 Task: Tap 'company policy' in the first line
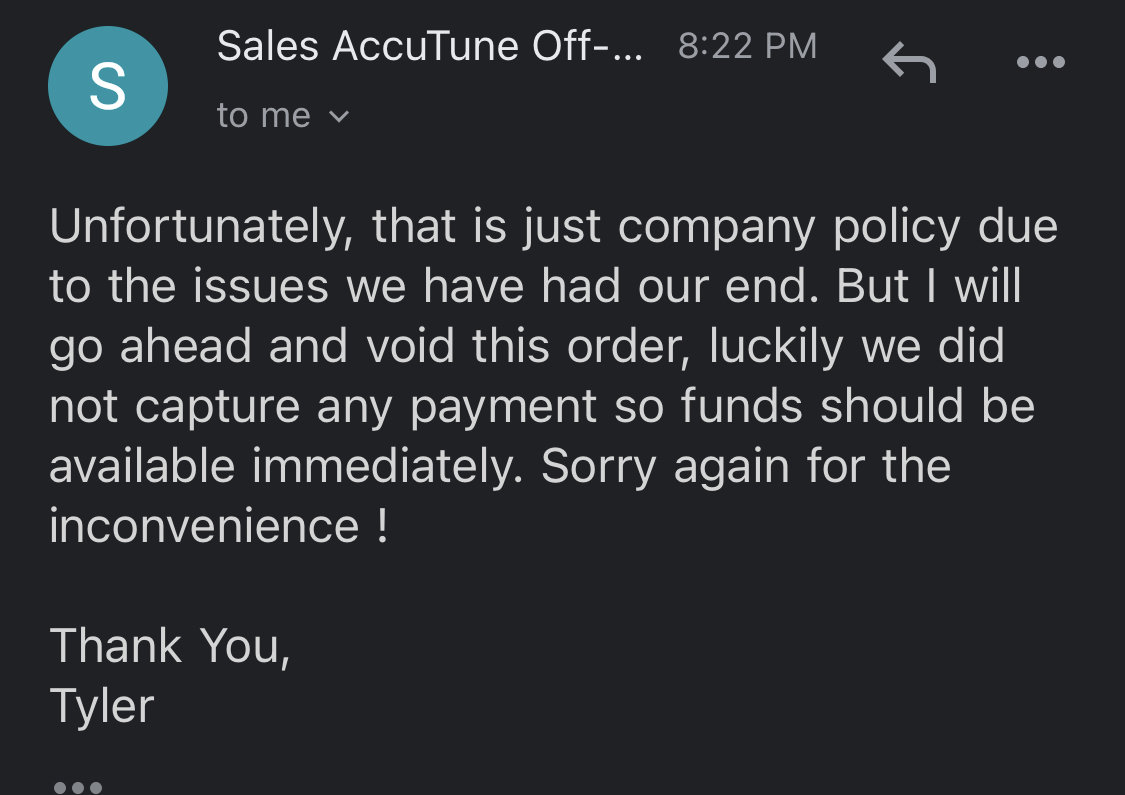tap(789, 229)
